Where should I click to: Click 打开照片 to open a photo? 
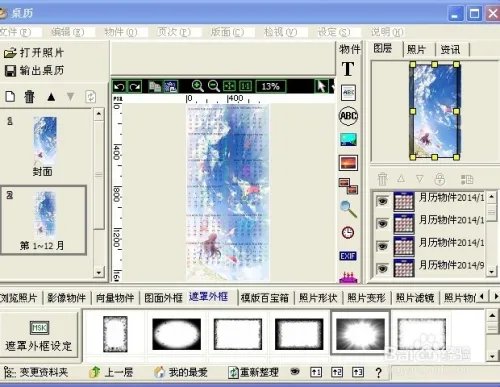[34, 52]
